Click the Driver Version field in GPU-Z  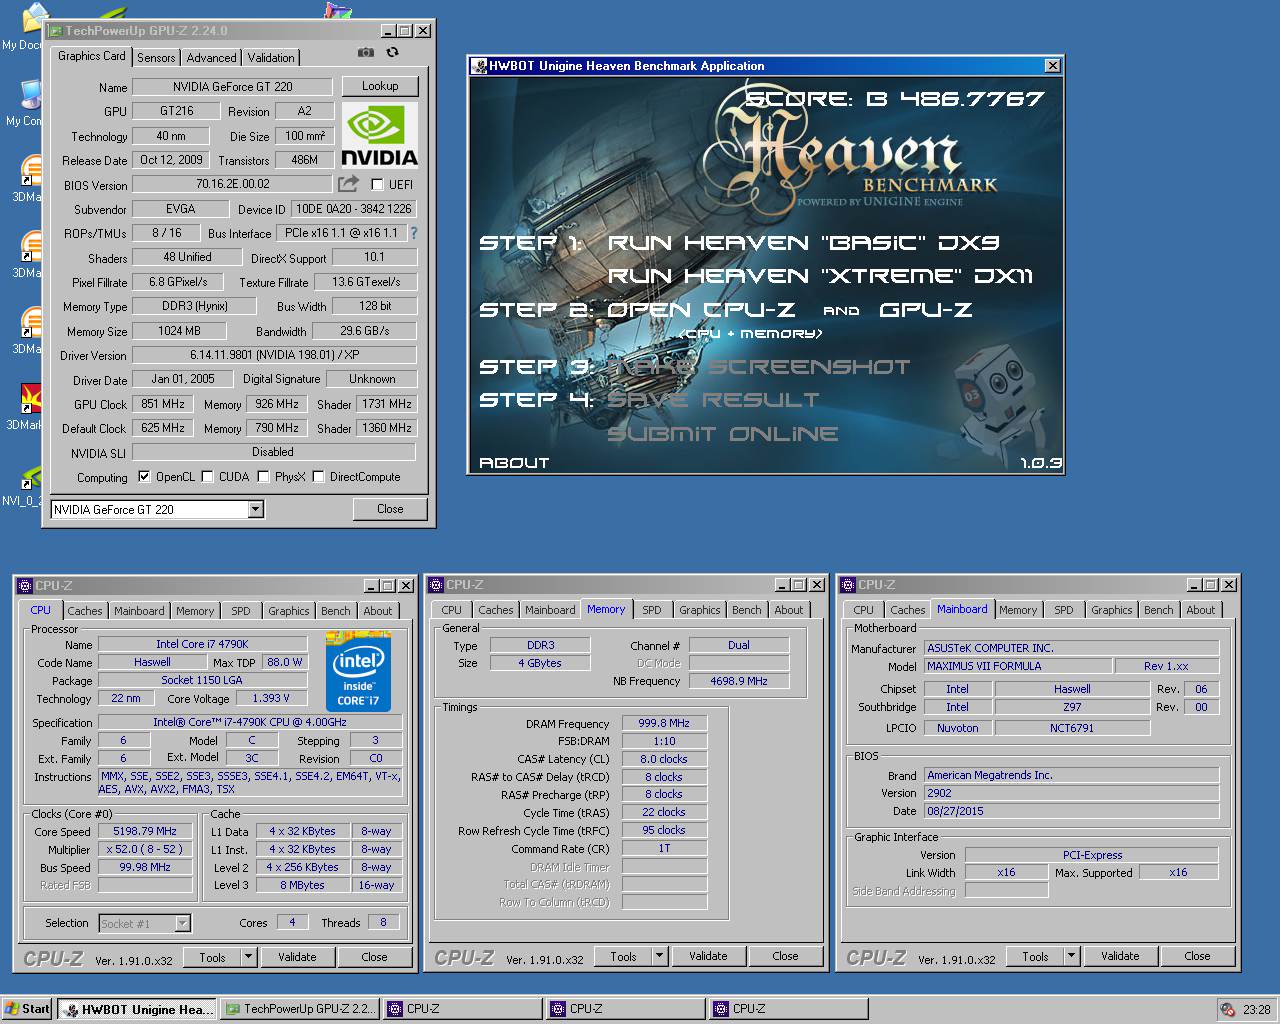click(x=274, y=355)
